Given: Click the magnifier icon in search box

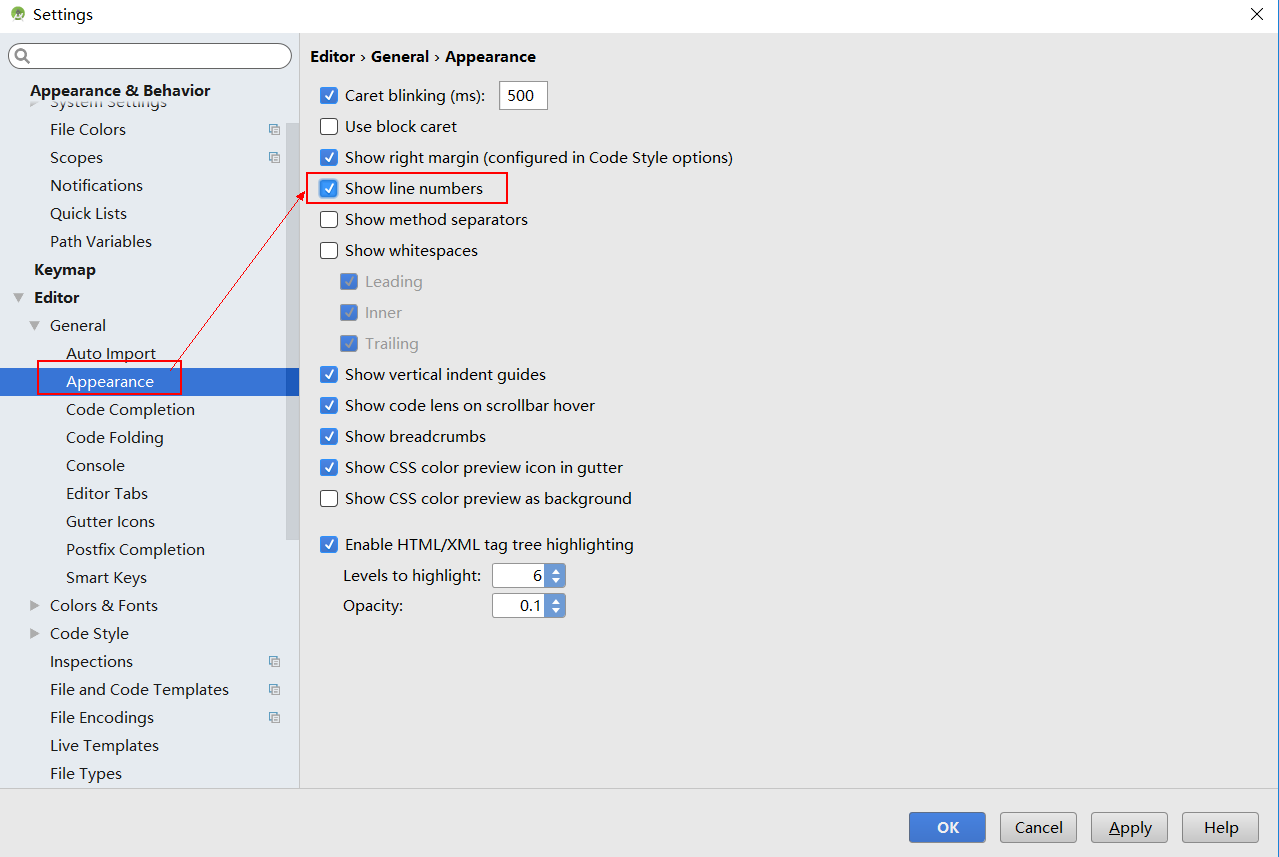Looking at the screenshot, I should (x=22, y=56).
